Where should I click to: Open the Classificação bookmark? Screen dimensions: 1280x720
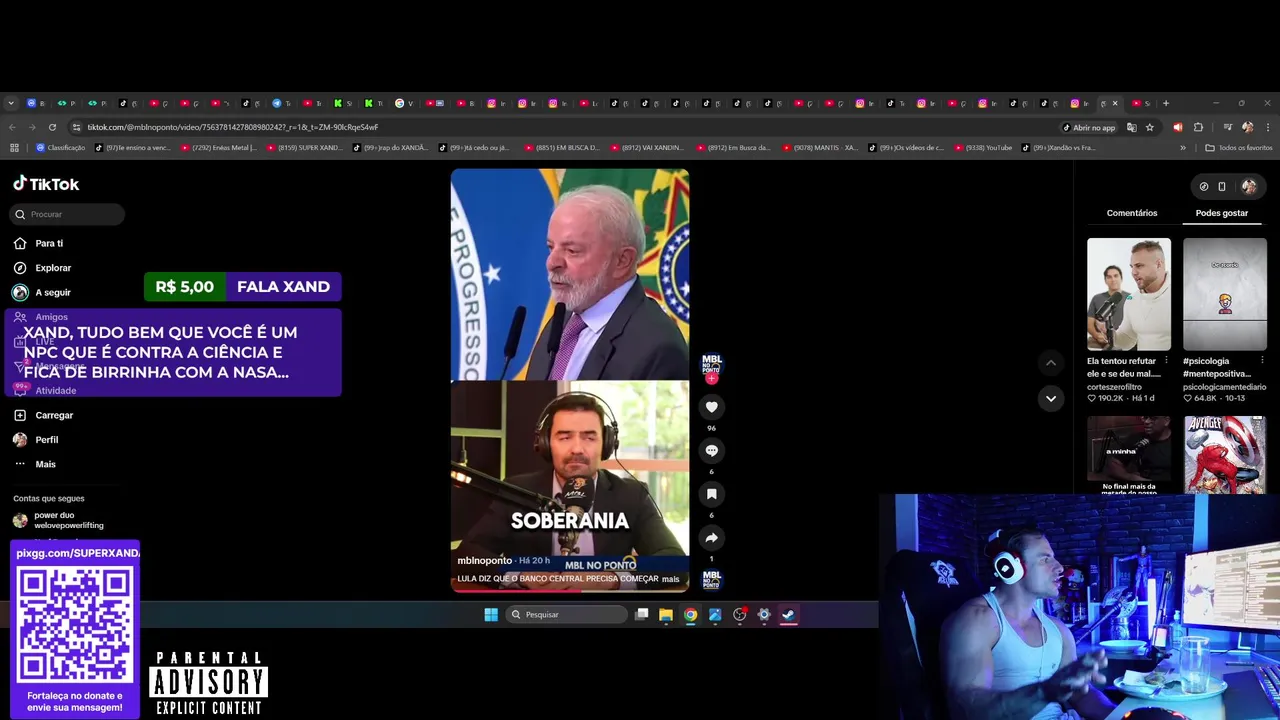coord(61,148)
